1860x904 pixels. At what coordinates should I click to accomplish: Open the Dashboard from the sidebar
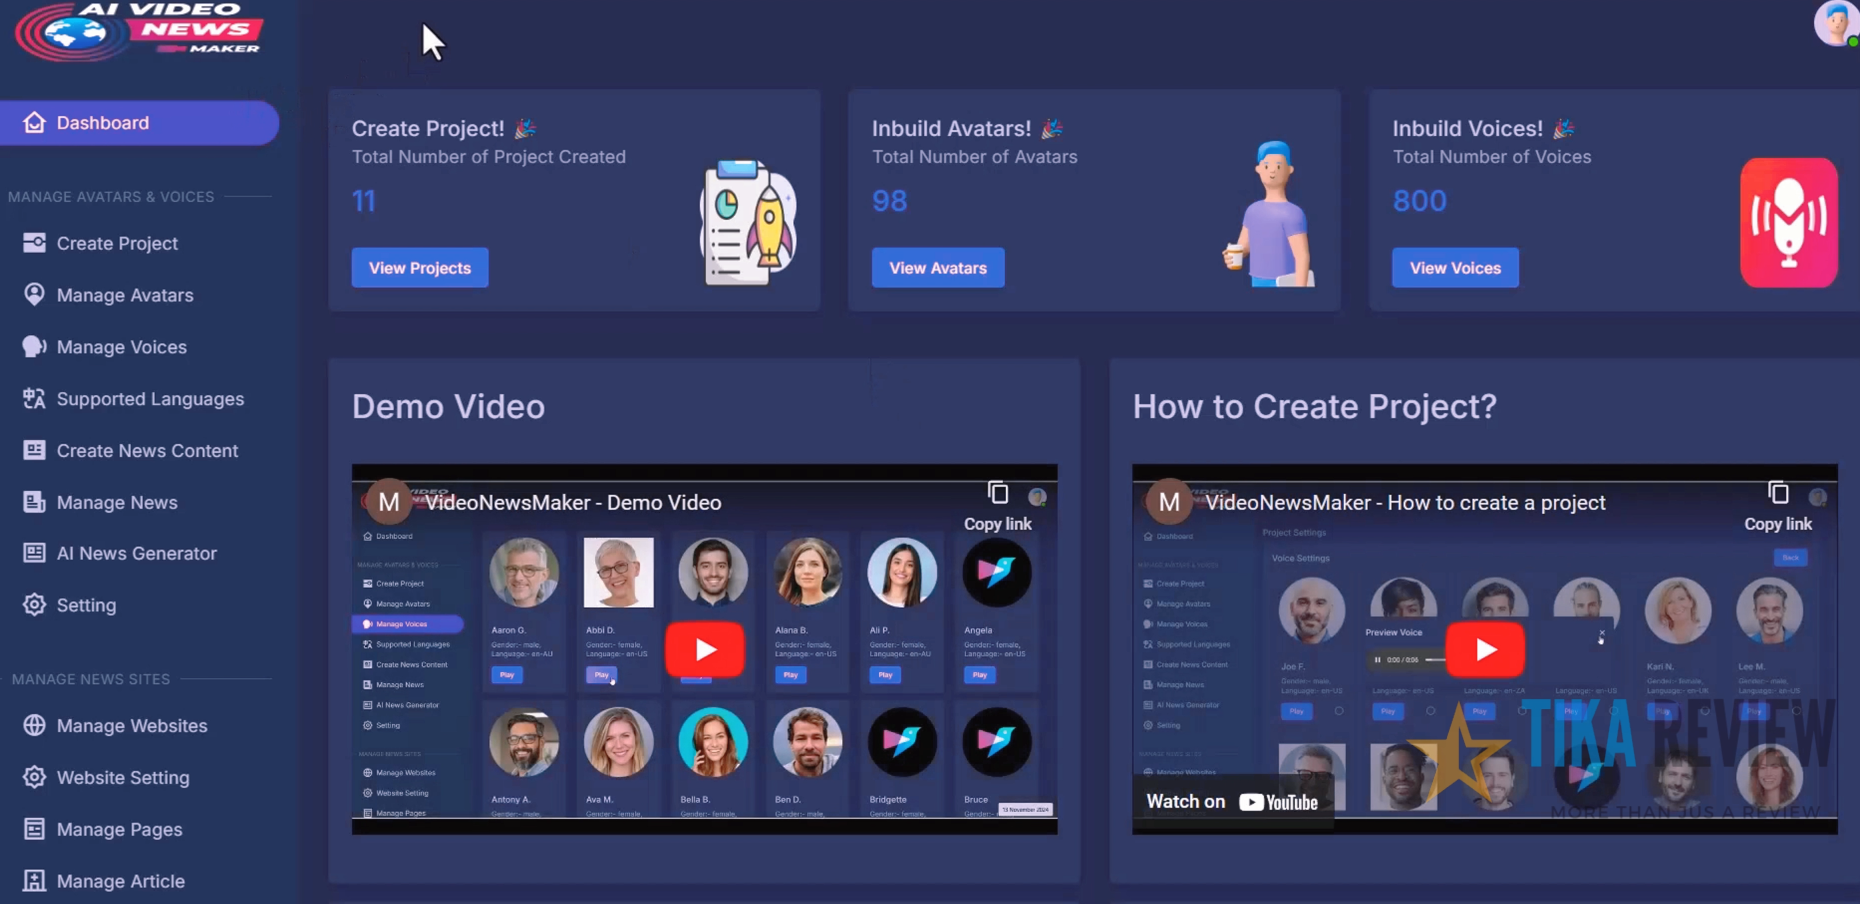pyautogui.click(x=102, y=122)
